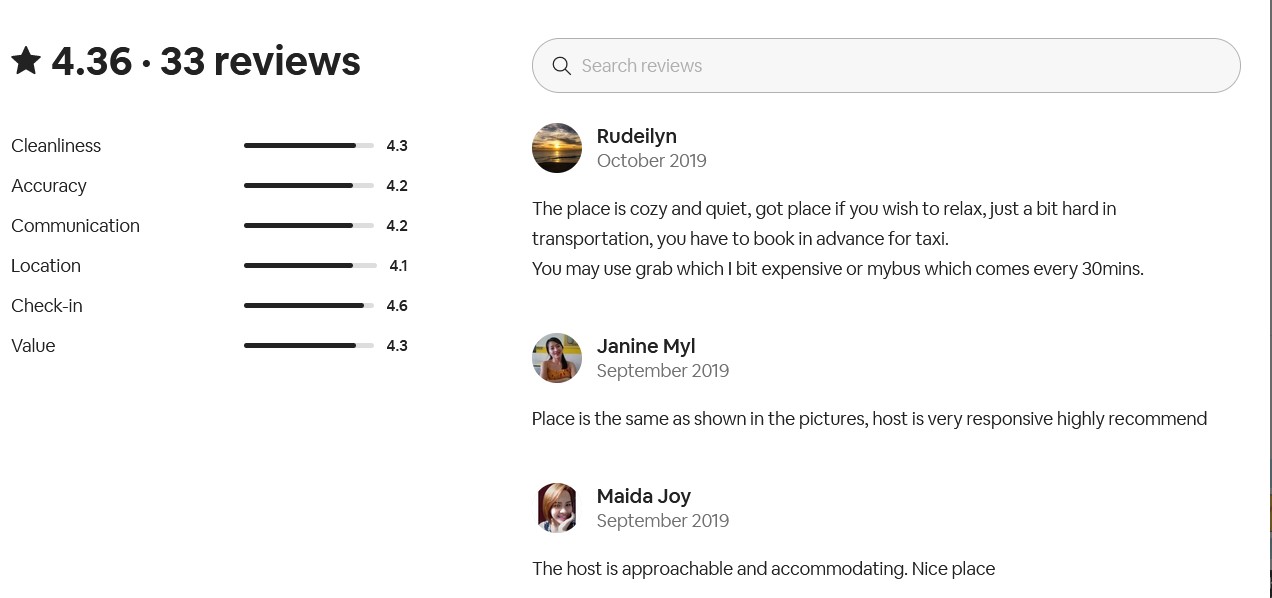The image size is (1272, 598).
Task: Click the Cleanliness category label
Action: (56, 146)
